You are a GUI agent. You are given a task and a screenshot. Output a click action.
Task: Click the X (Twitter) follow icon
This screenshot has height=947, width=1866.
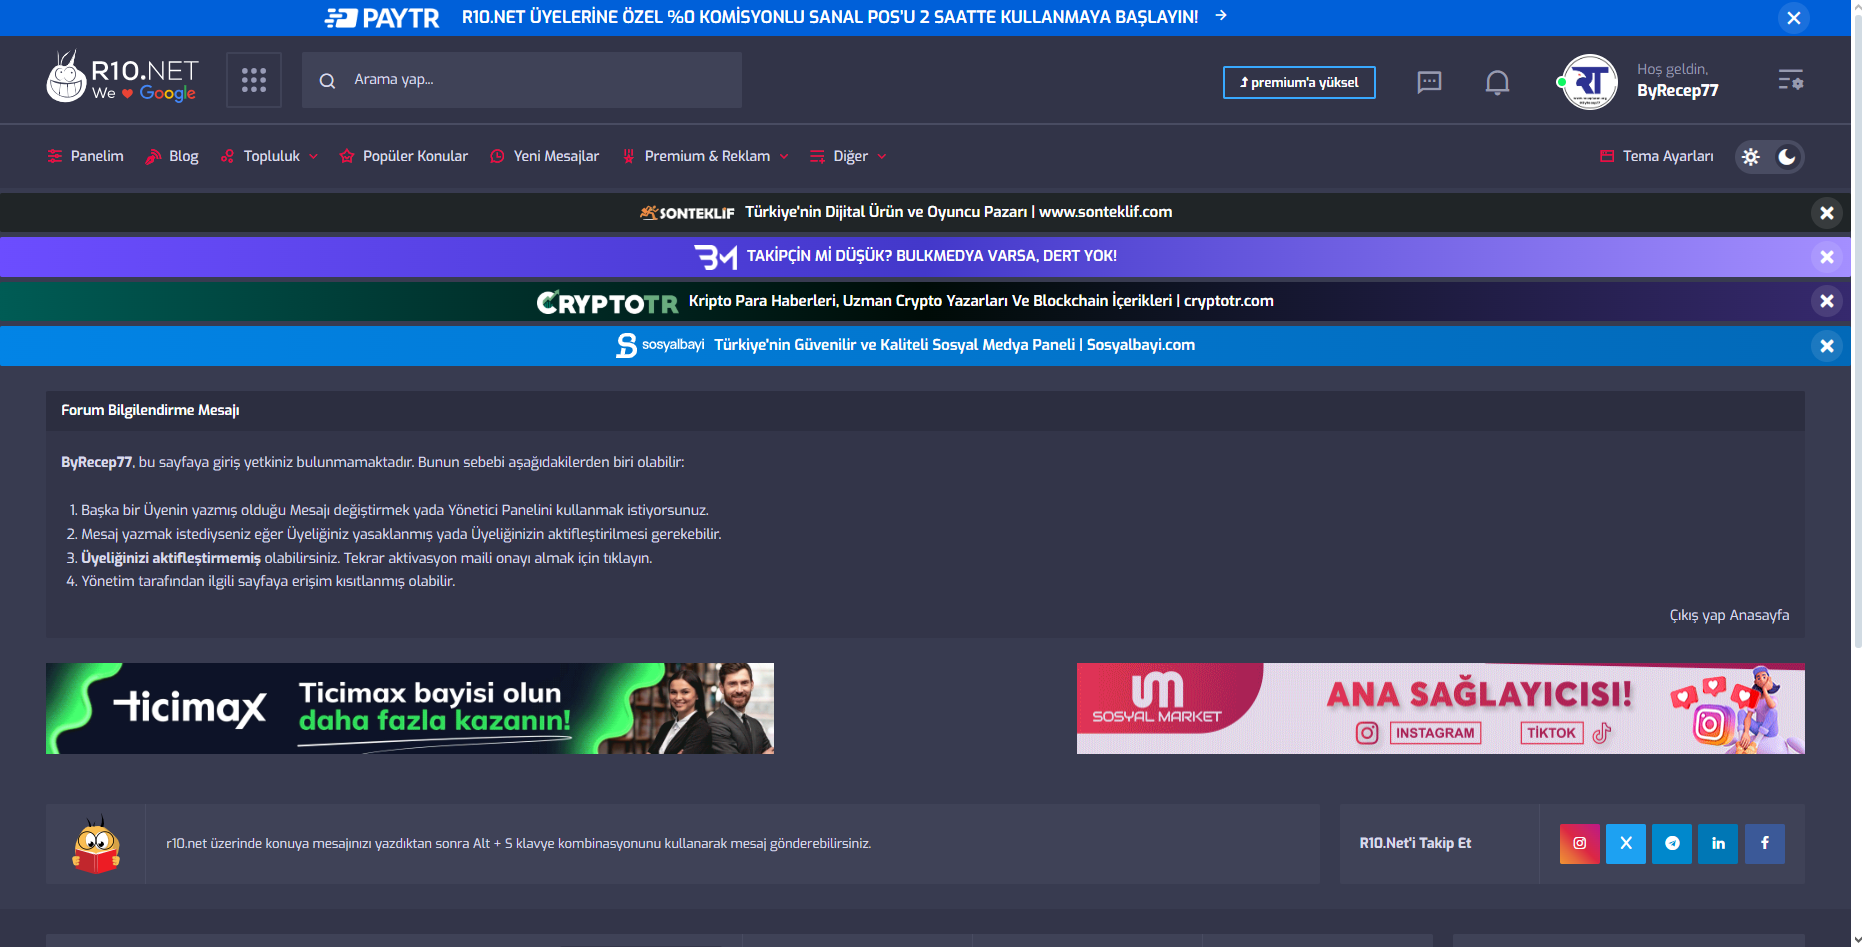point(1626,843)
